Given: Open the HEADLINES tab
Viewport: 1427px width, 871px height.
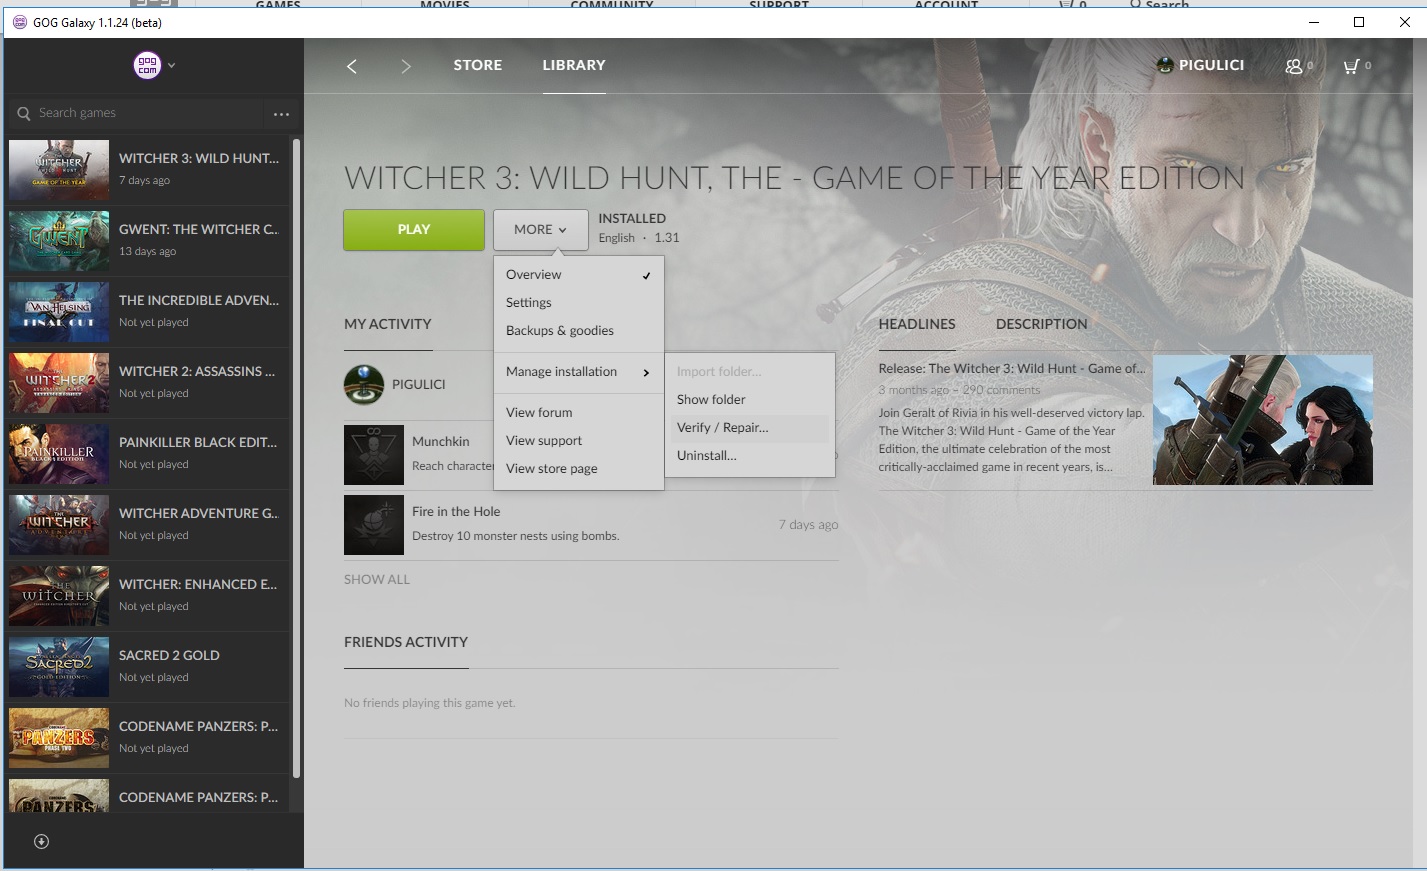Looking at the screenshot, I should [x=917, y=324].
